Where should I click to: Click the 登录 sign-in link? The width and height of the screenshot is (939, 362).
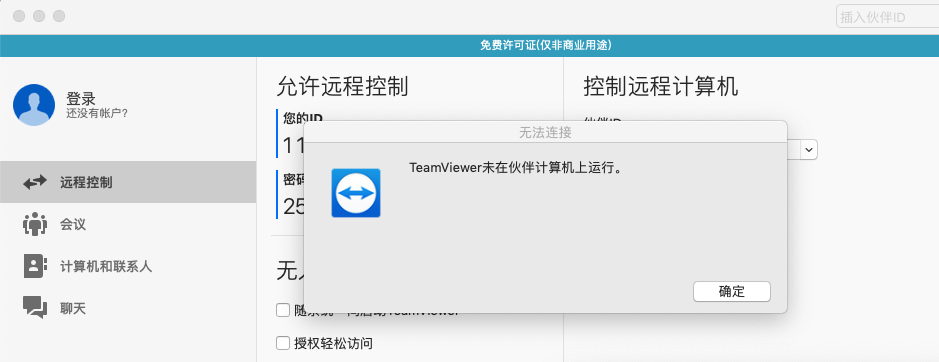point(81,99)
